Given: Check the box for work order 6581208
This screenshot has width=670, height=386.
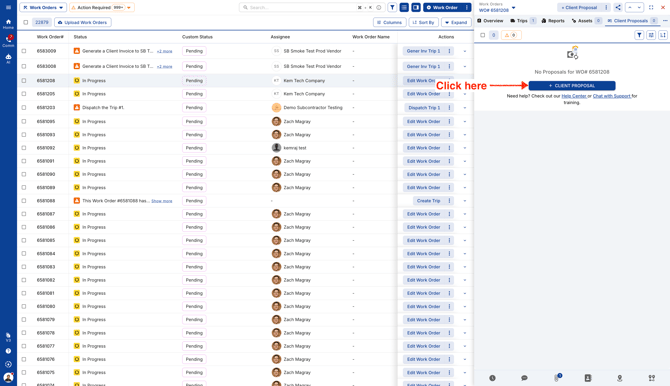Looking at the screenshot, I should pyautogui.click(x=24, y=80).
